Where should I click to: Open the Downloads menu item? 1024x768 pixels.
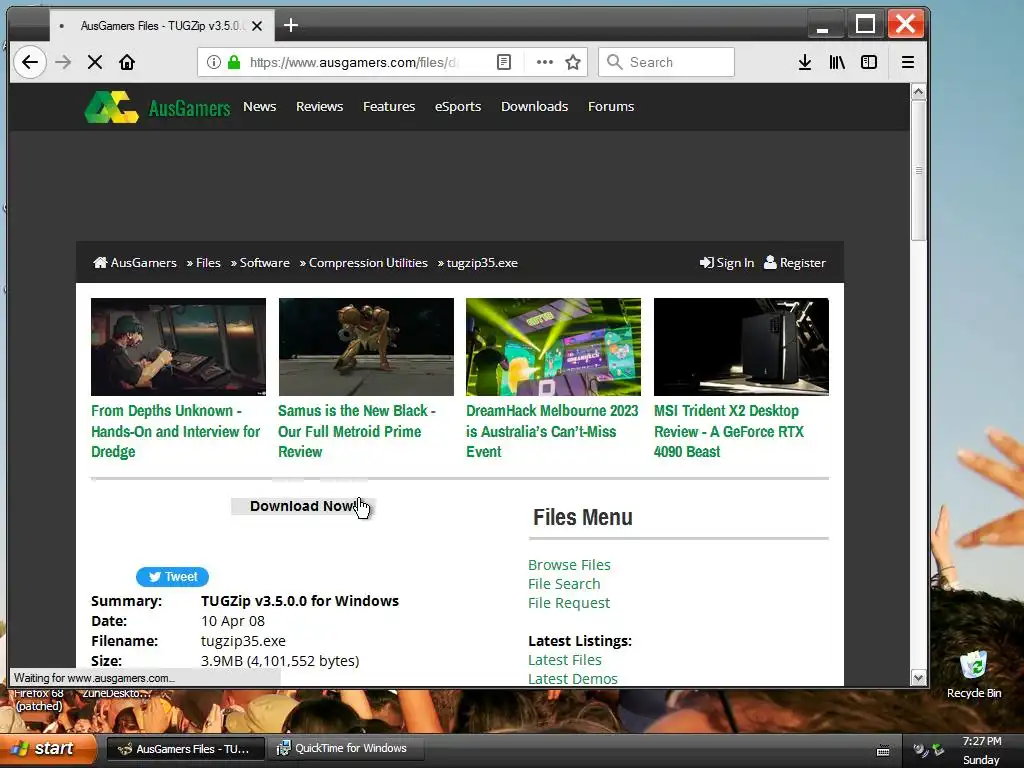[534, 106]
